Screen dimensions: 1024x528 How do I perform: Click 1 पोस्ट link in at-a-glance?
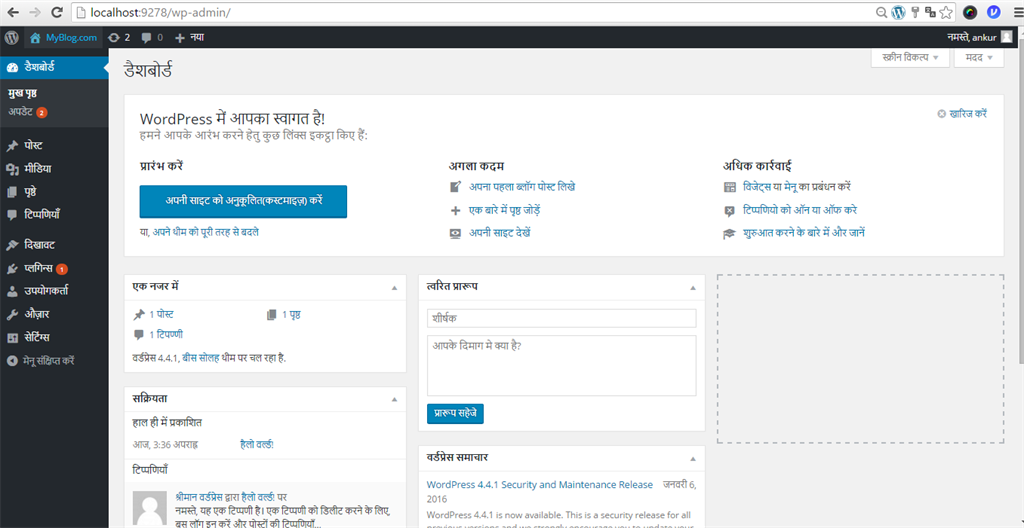click(161, 315)
